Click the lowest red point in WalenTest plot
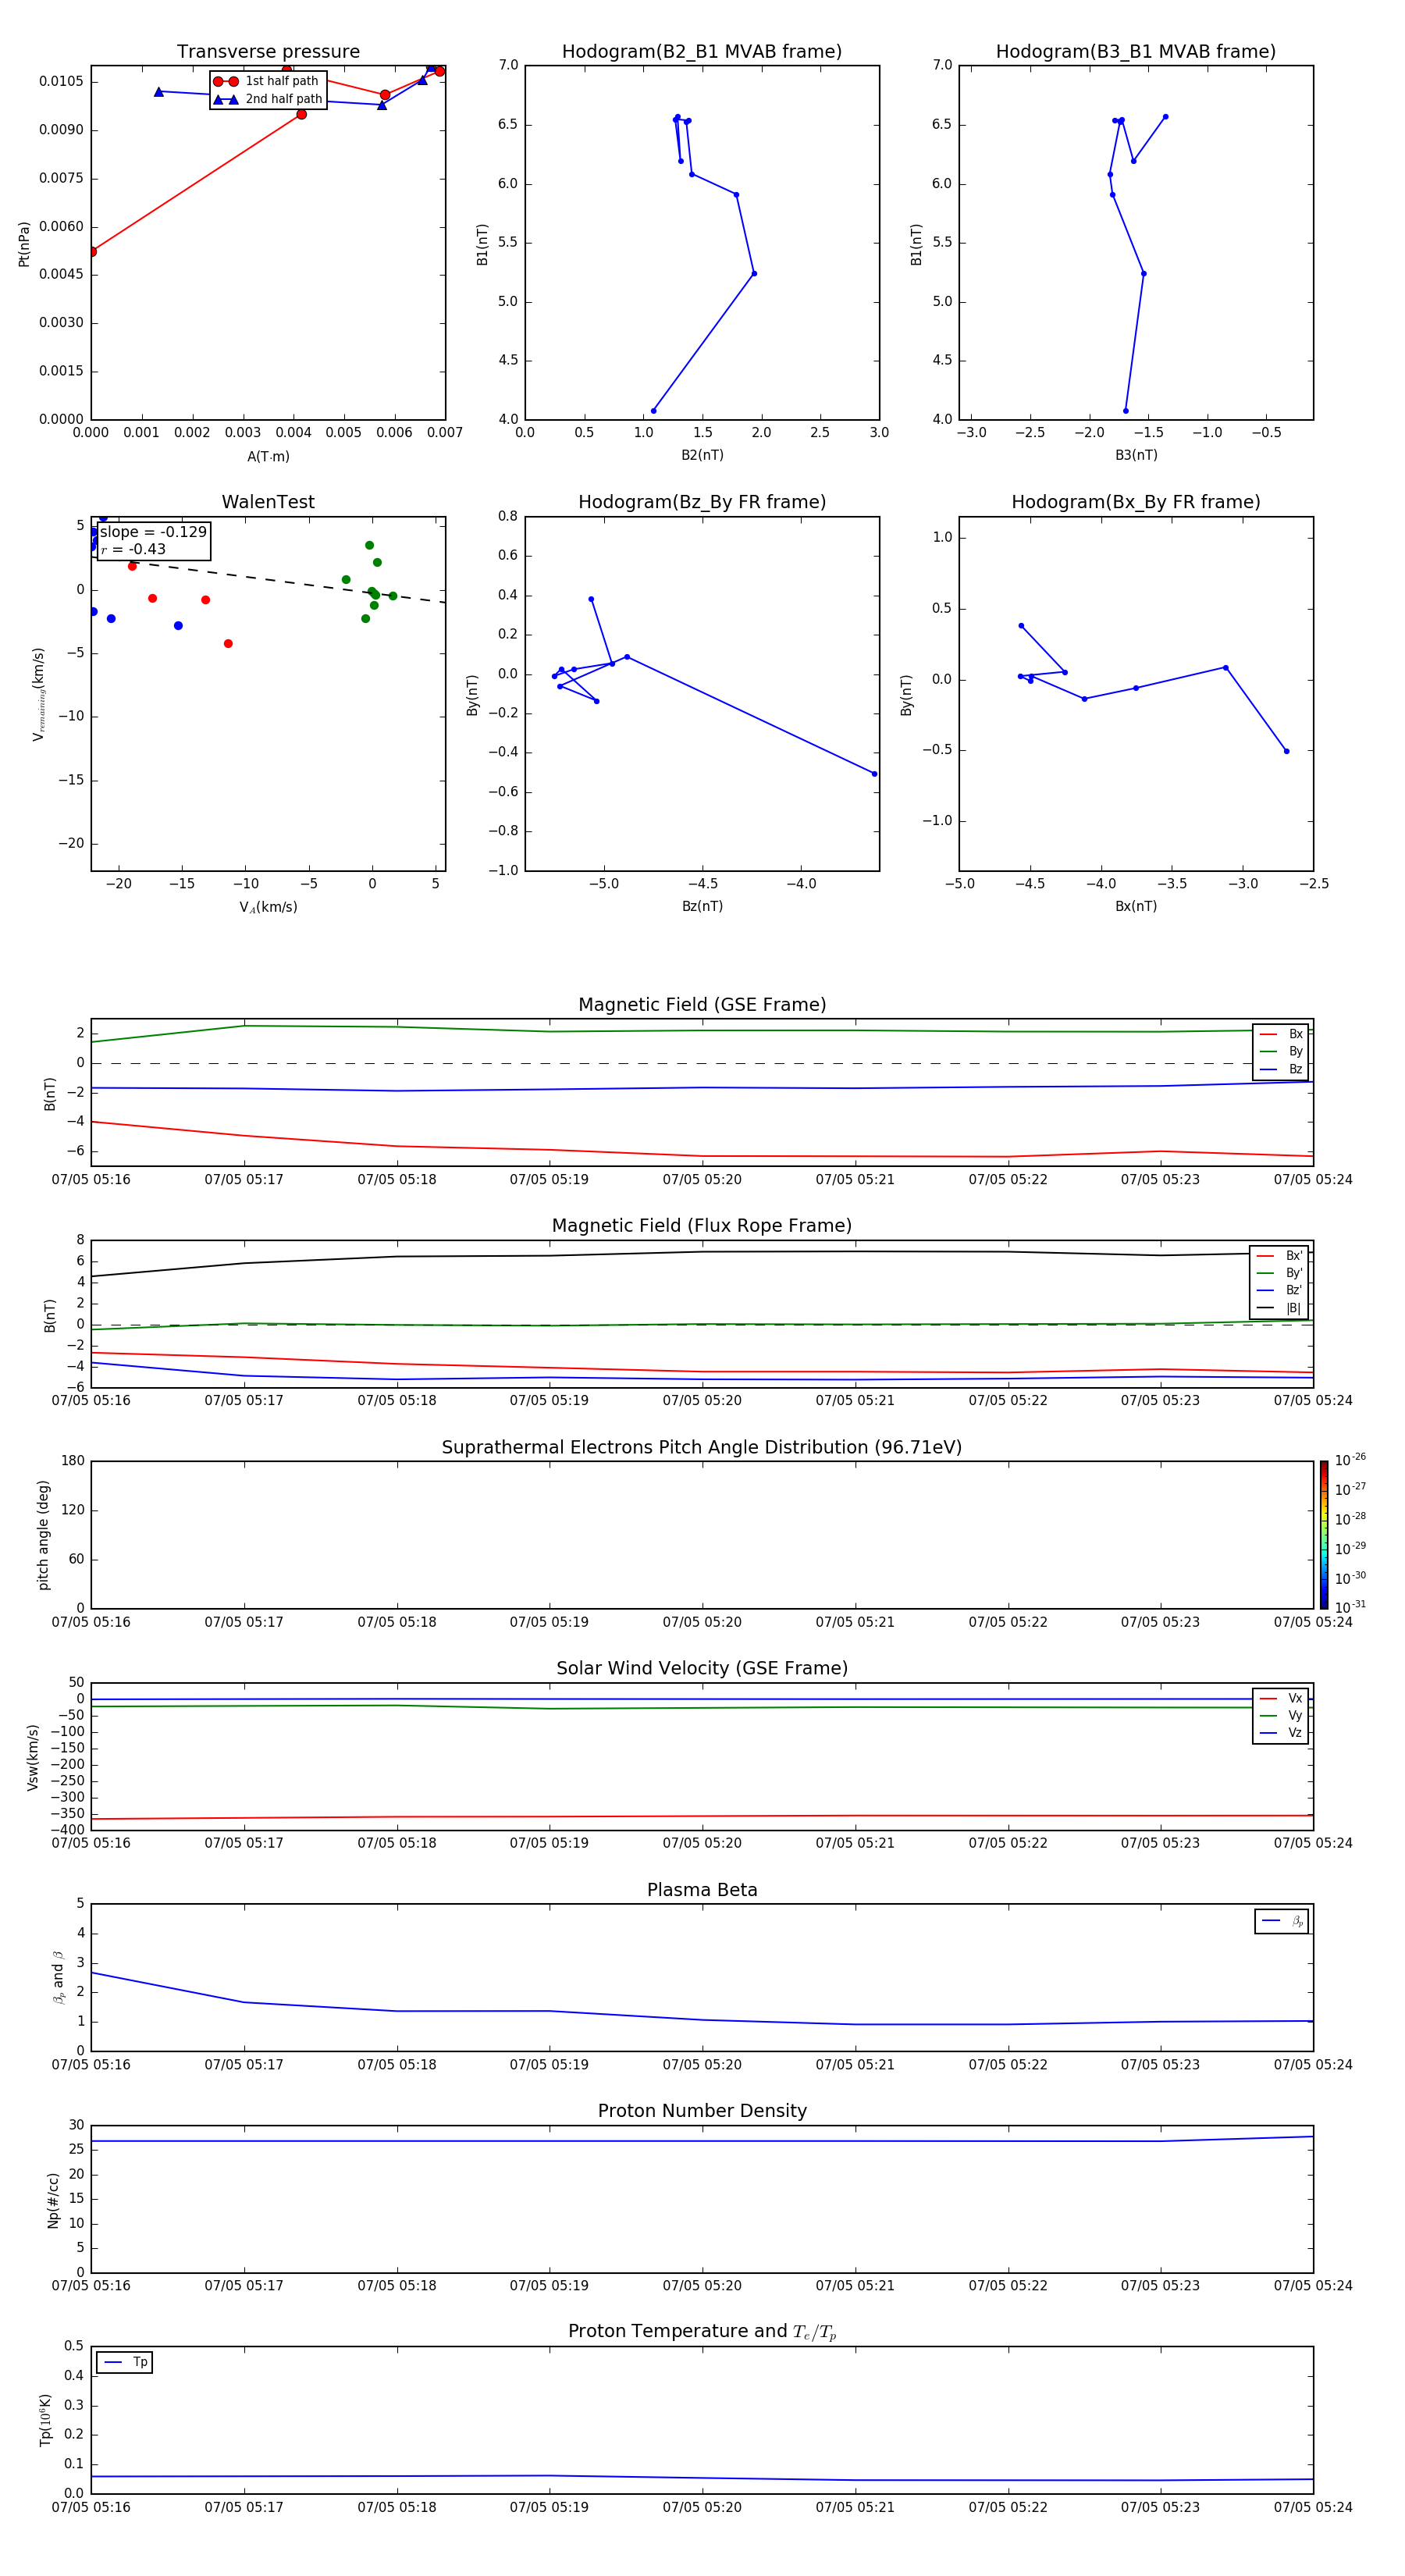Viewport: 1405px width, 2576px height. (228, 644)
